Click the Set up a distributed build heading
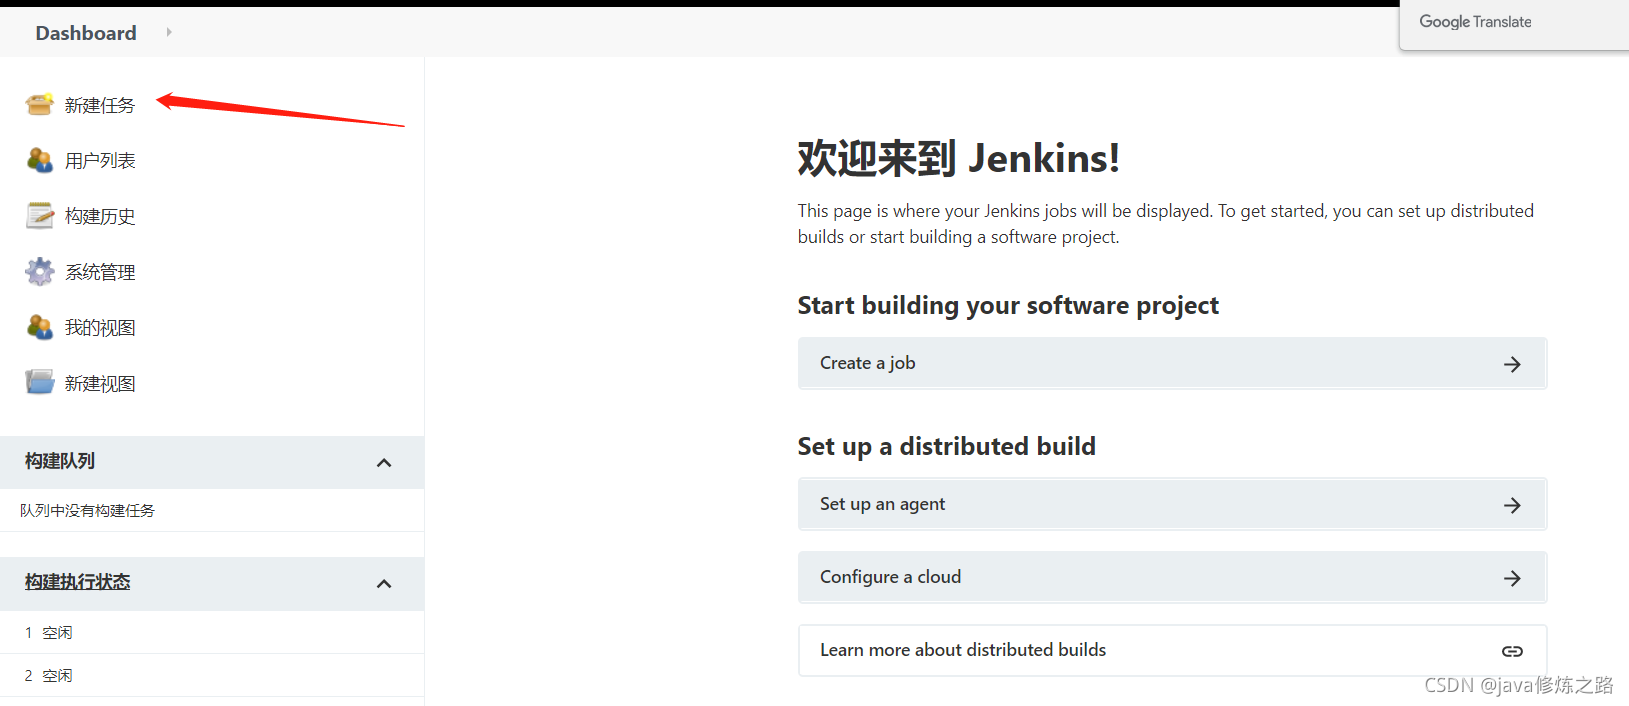Image resolution: width=1629 pixels, height=706 pixels. pyautogui.click(x=946, y=446)
